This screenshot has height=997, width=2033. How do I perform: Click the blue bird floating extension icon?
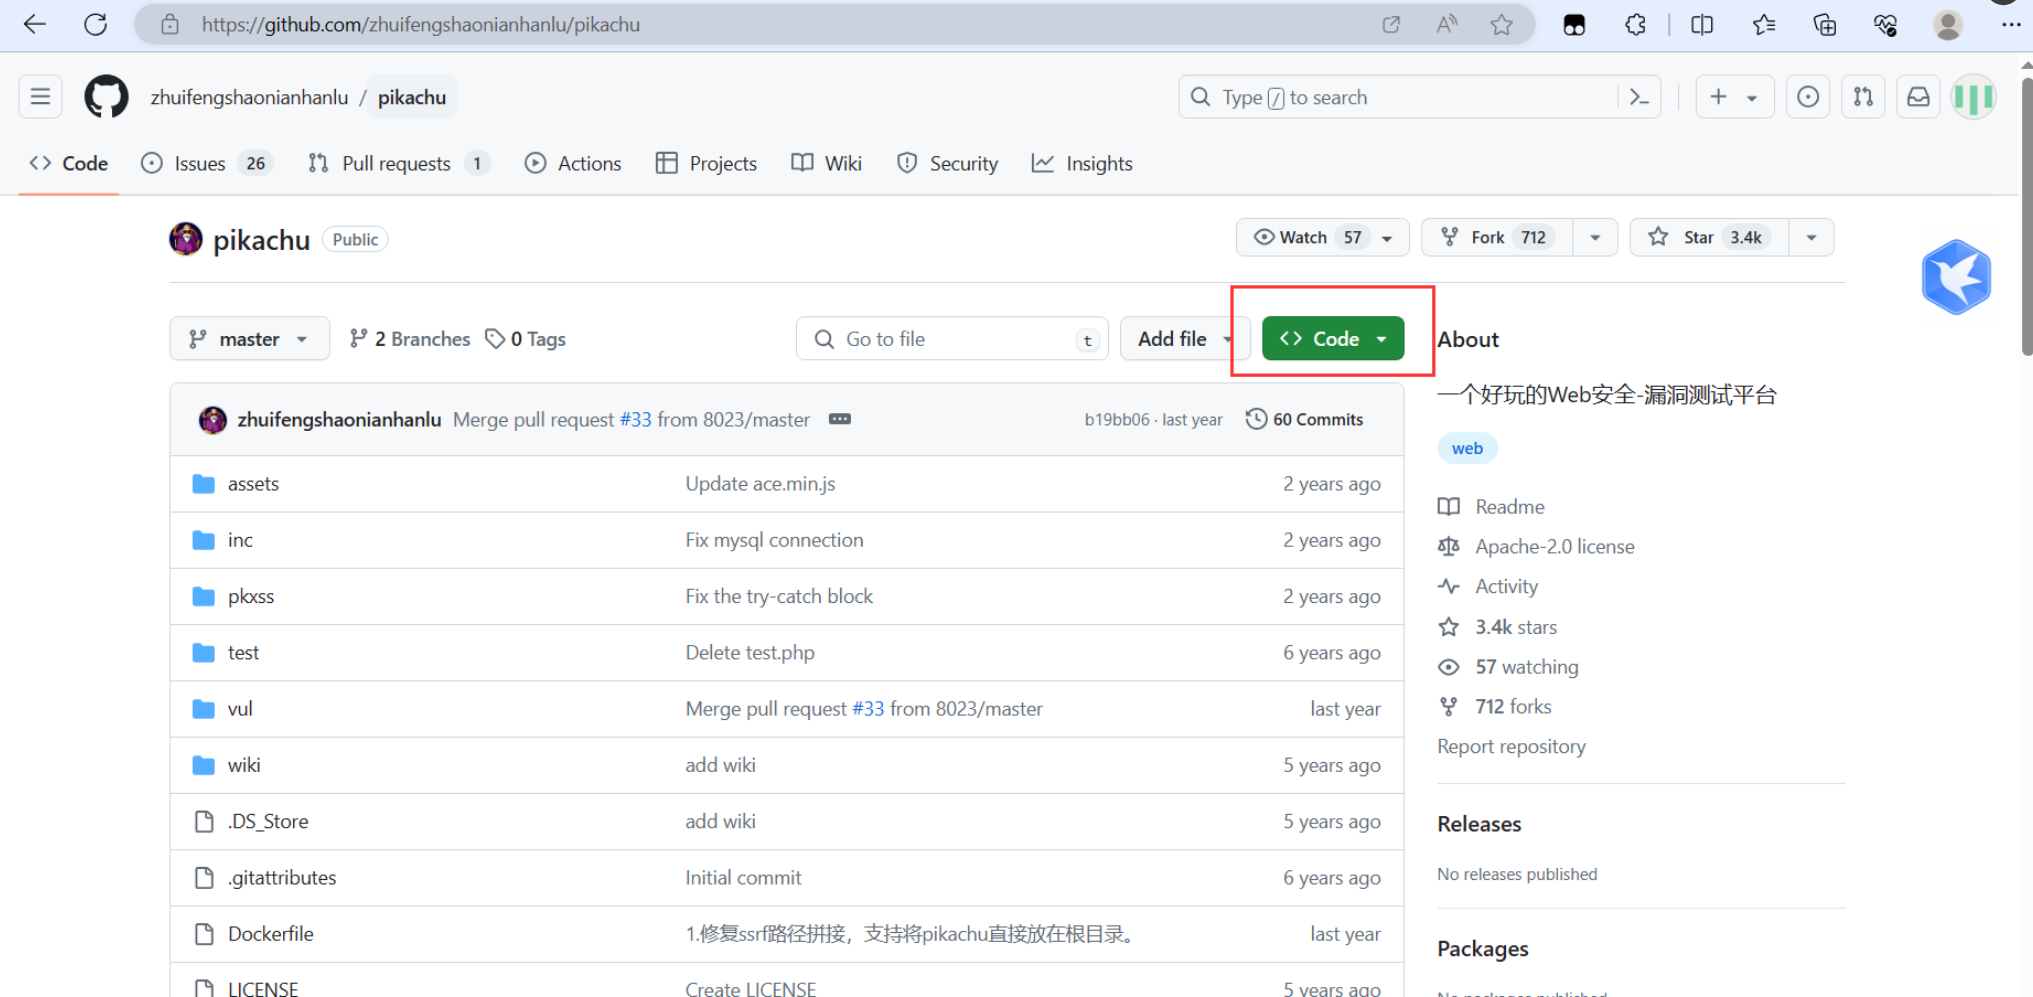click(x=1956, y=277)
